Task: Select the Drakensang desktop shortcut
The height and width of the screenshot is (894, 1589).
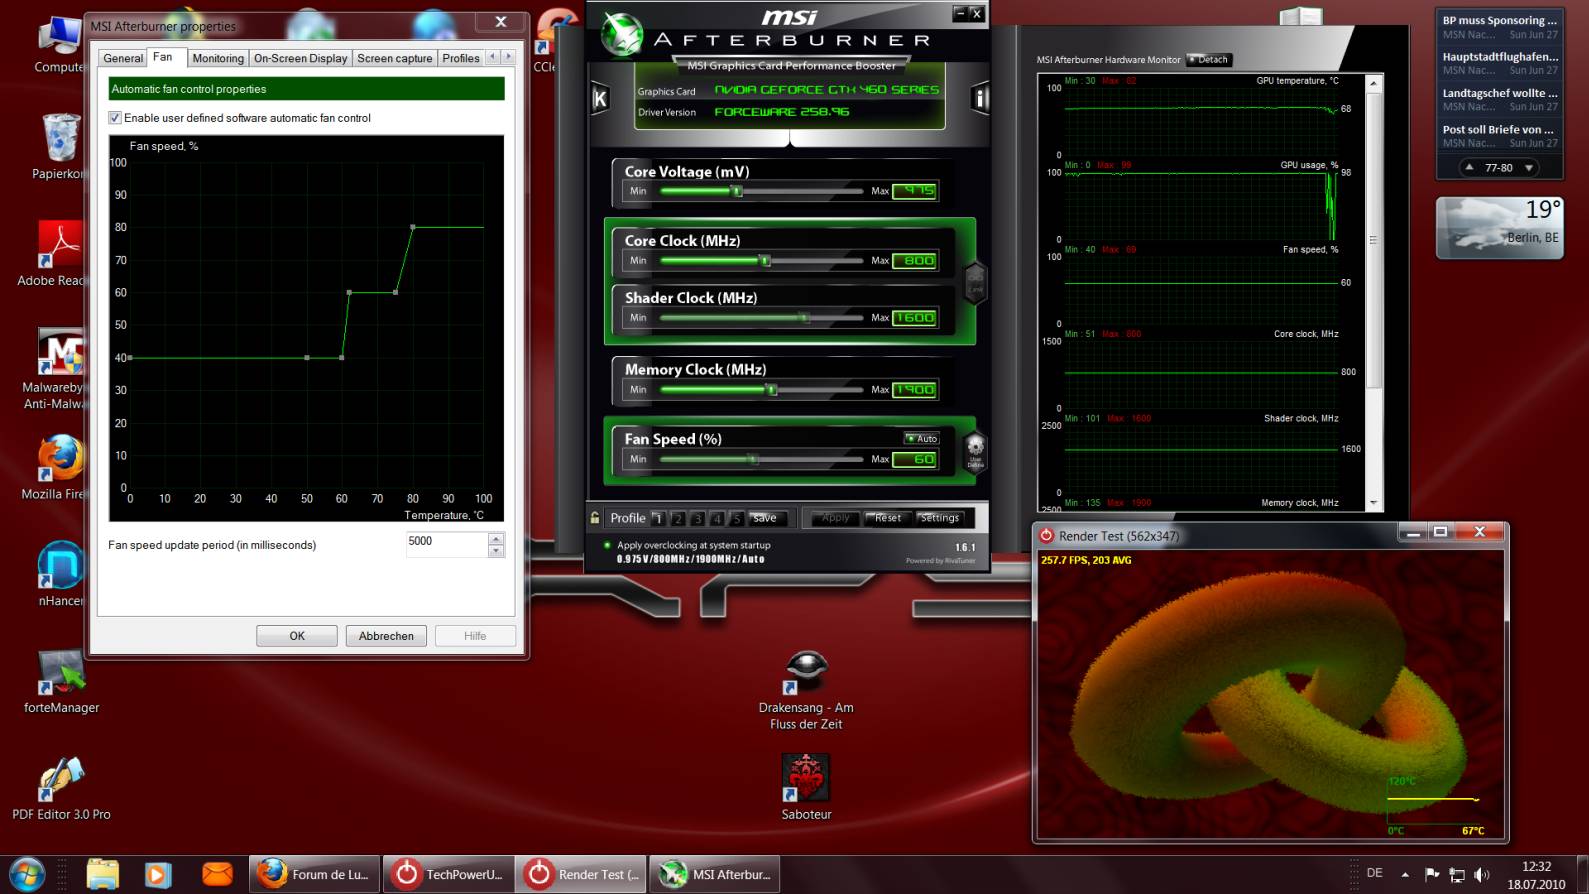Action: point(806,689)
